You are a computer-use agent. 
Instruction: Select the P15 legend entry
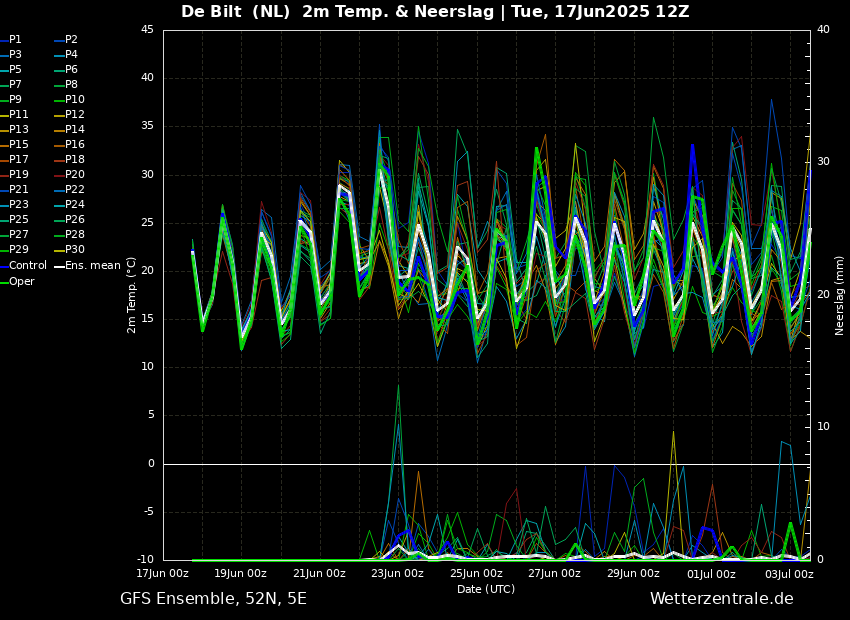coord(18,145)
